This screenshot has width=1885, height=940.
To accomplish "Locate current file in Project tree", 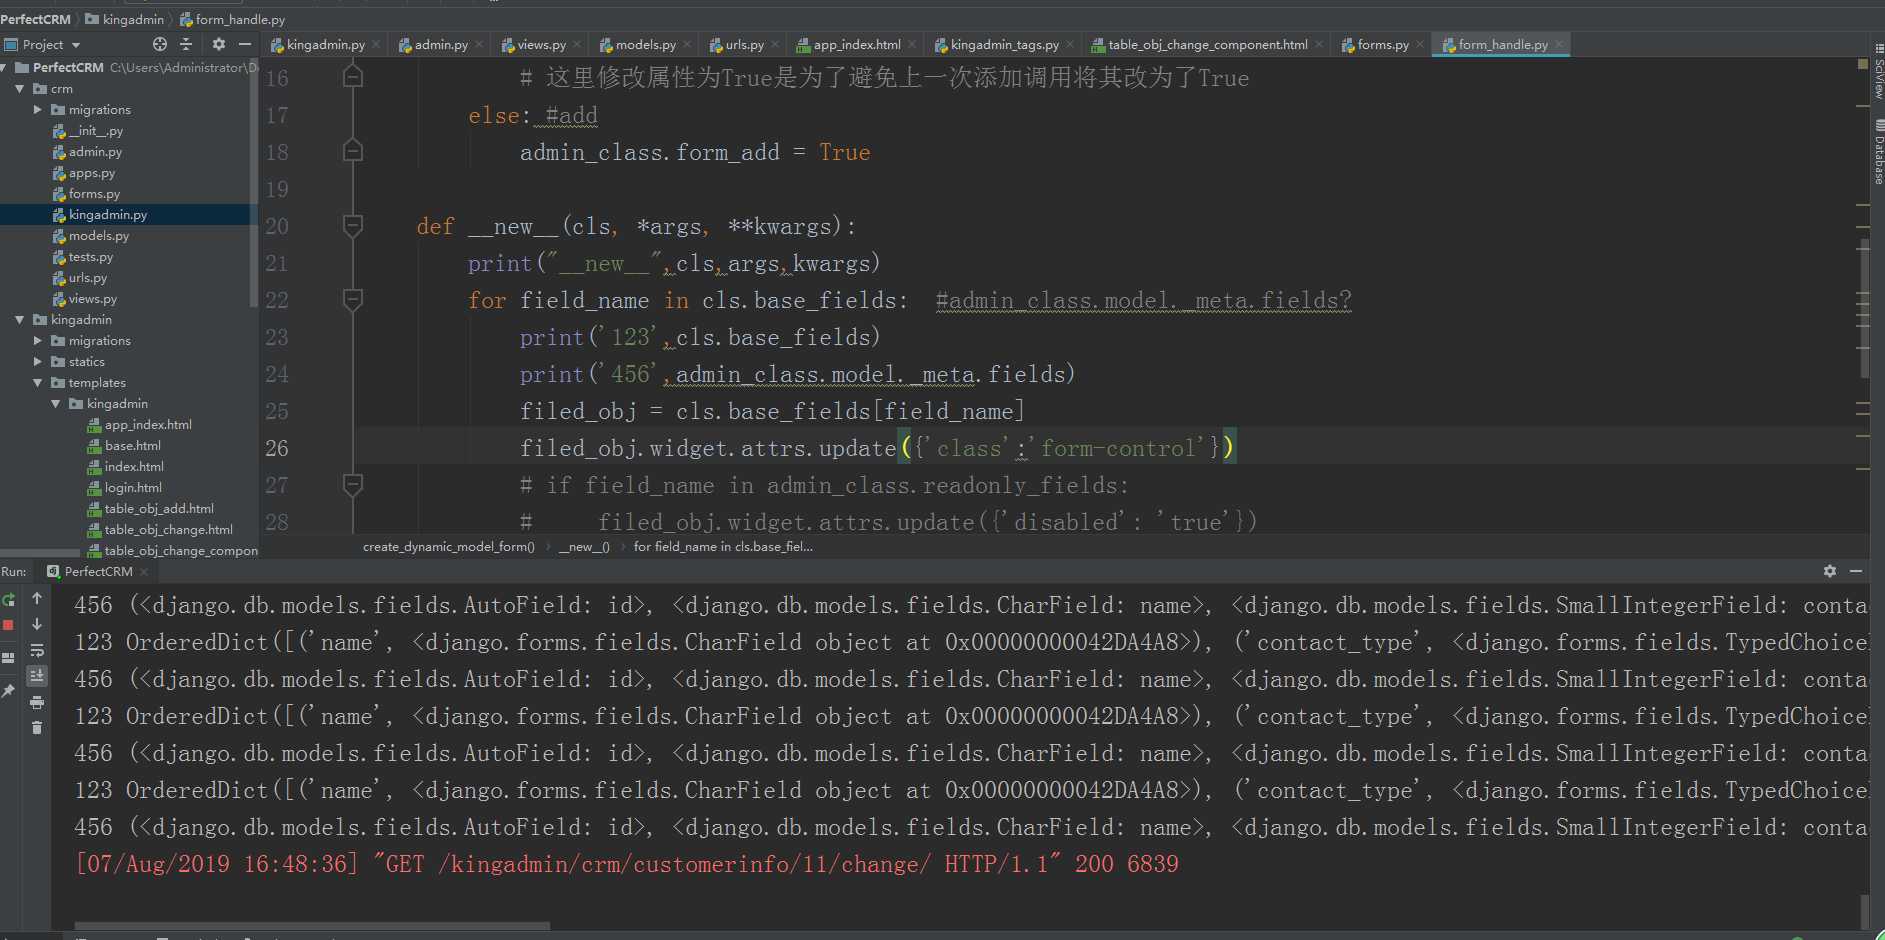I will coord(160,44).
